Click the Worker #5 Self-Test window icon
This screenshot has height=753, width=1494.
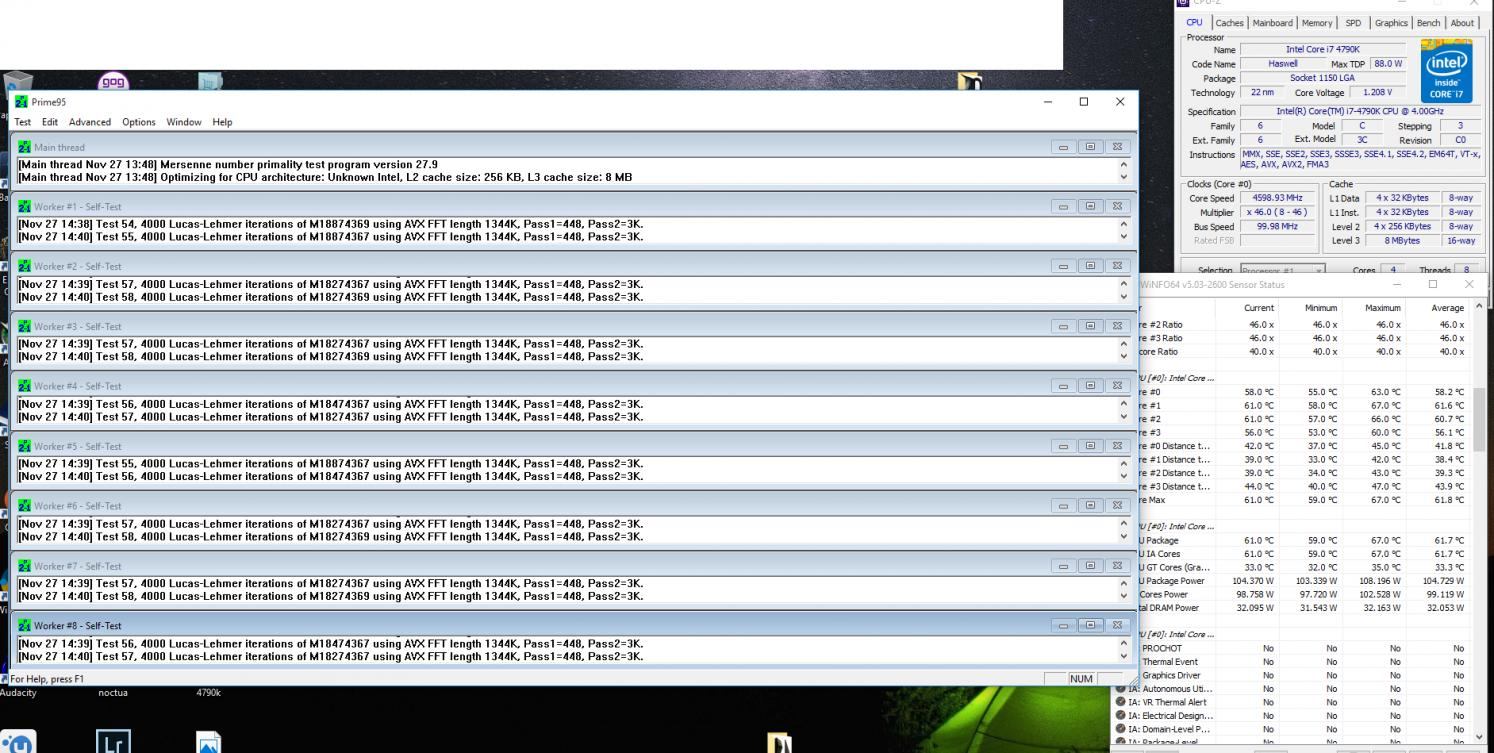[25, 446]
